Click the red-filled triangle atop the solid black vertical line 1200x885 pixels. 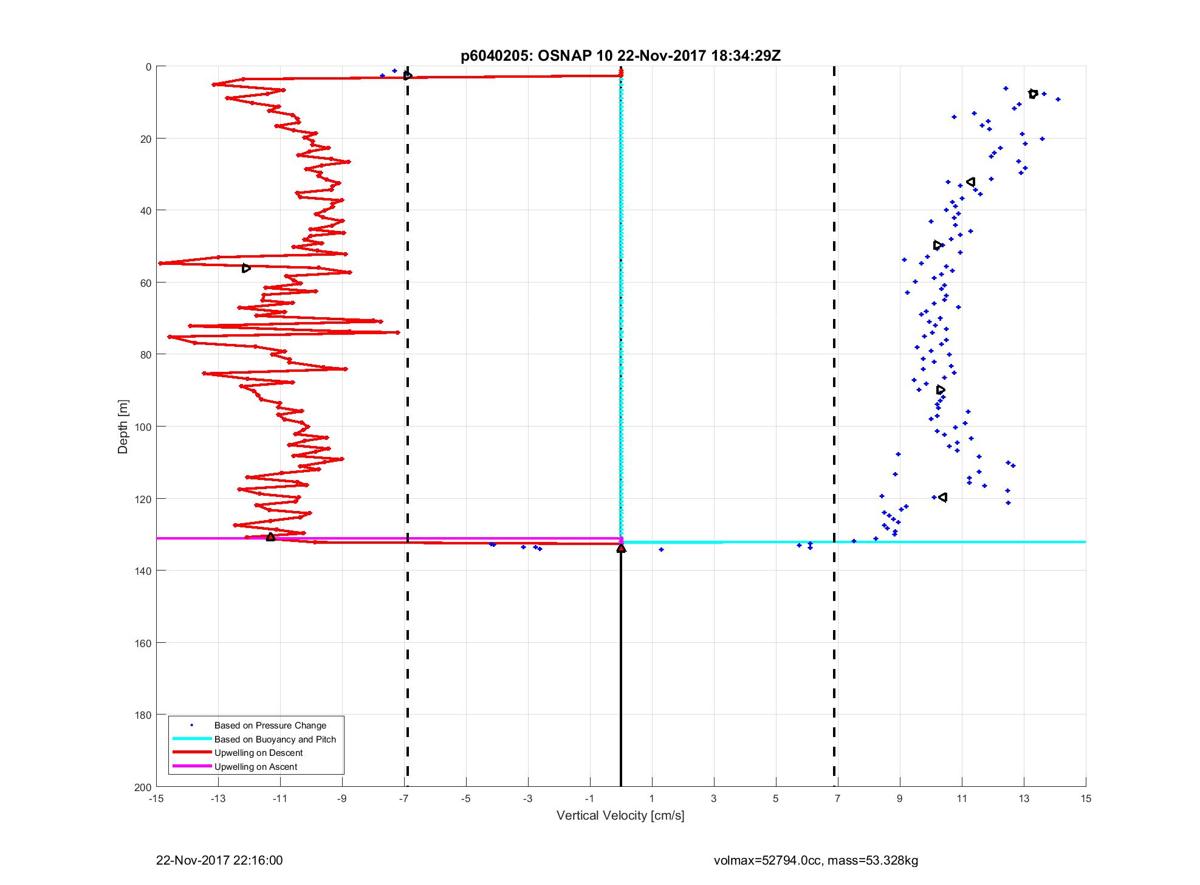pyautogui.click(x=621, y=548)
